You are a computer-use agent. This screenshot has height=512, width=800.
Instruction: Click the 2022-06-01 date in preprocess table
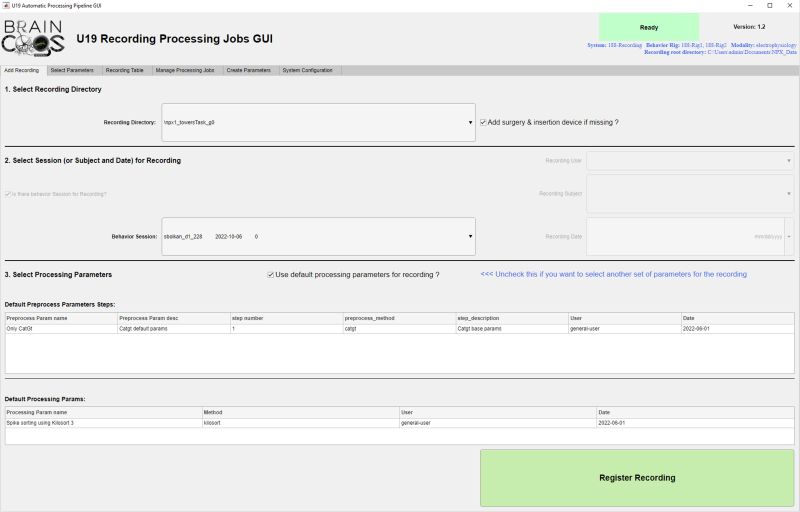point(738,329)
